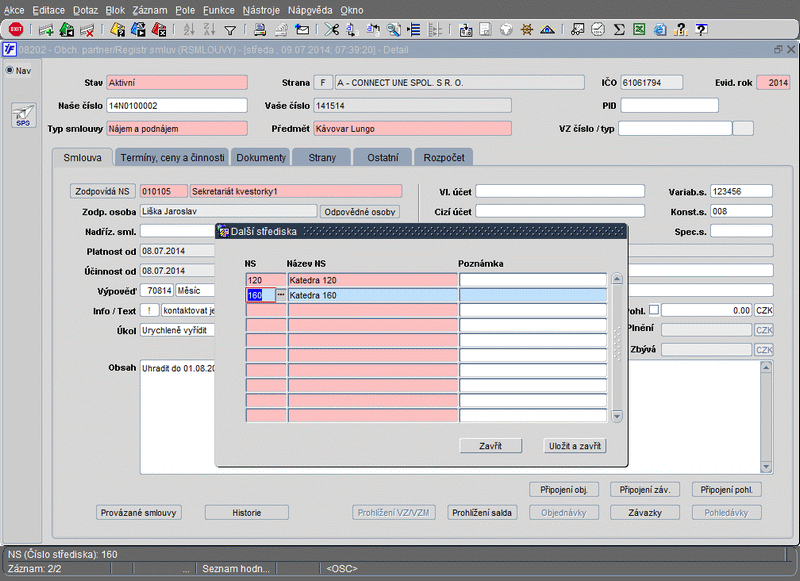This screenshot has width=800, height=581.
Task: Click the down arrow of dialog scrollbar
Action: pyautogui.click(x=617, y=416)
